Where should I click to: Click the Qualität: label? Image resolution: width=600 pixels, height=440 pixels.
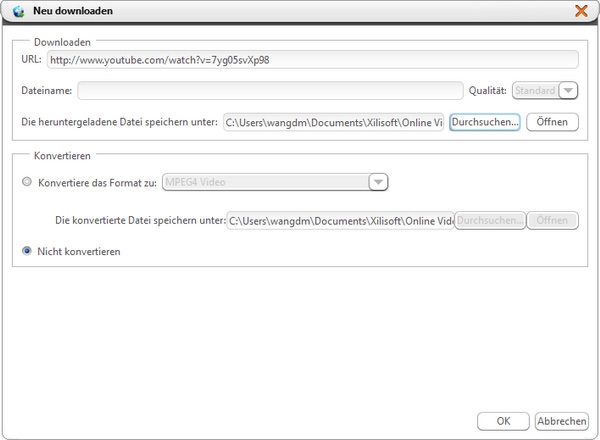click(x=488, y=91)
